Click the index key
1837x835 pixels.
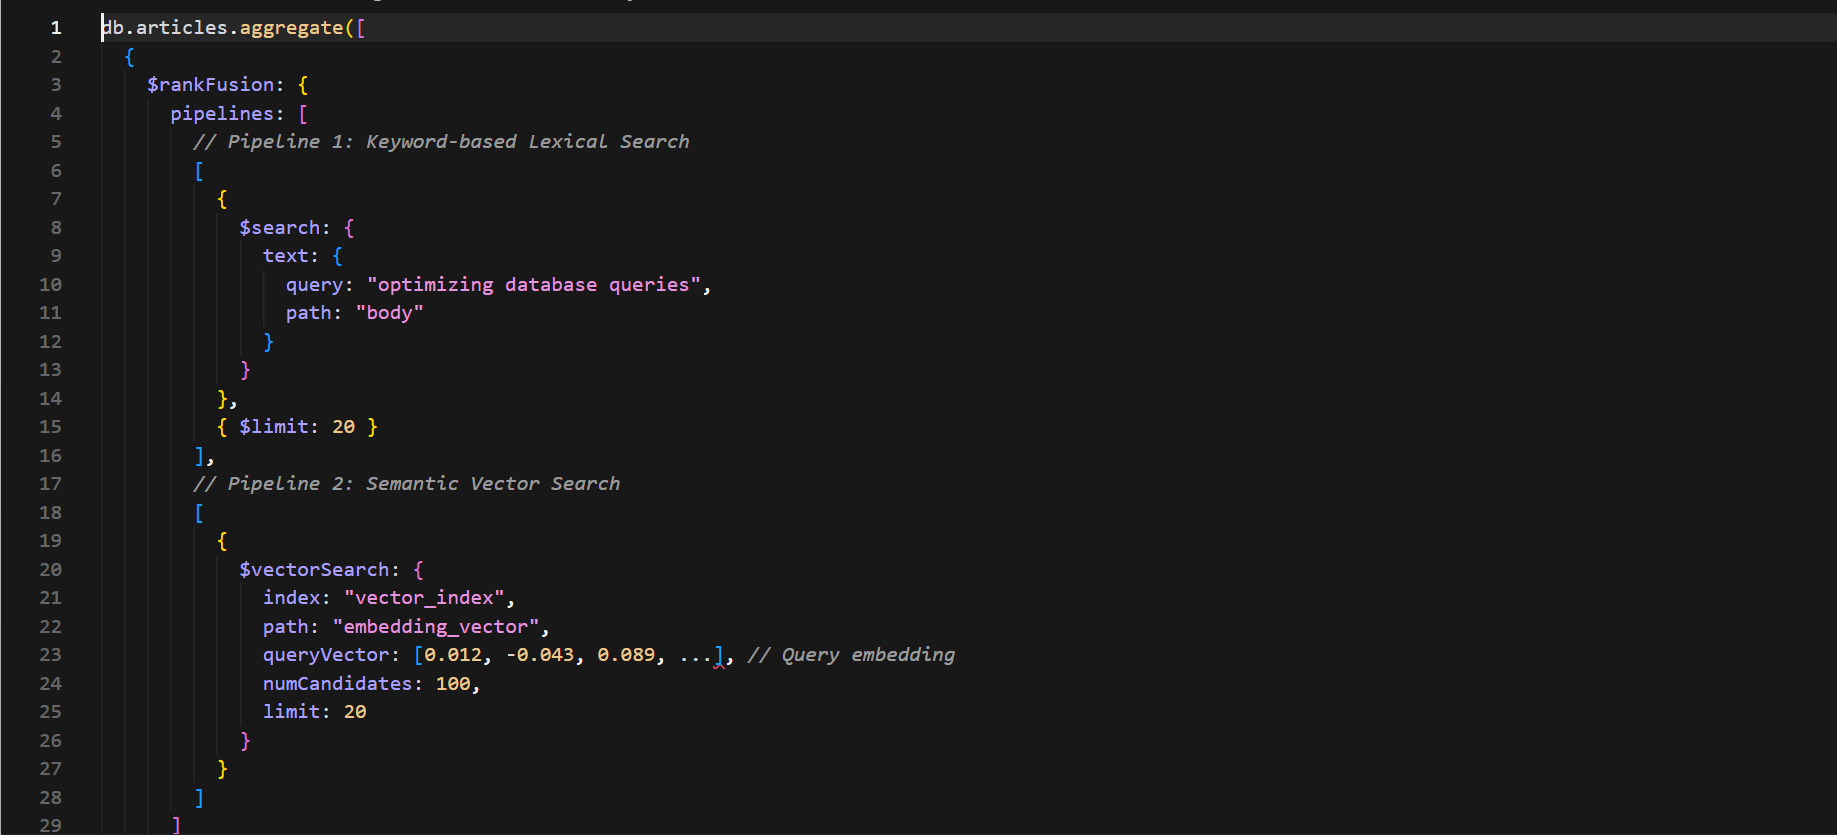(x=291, y=598)
